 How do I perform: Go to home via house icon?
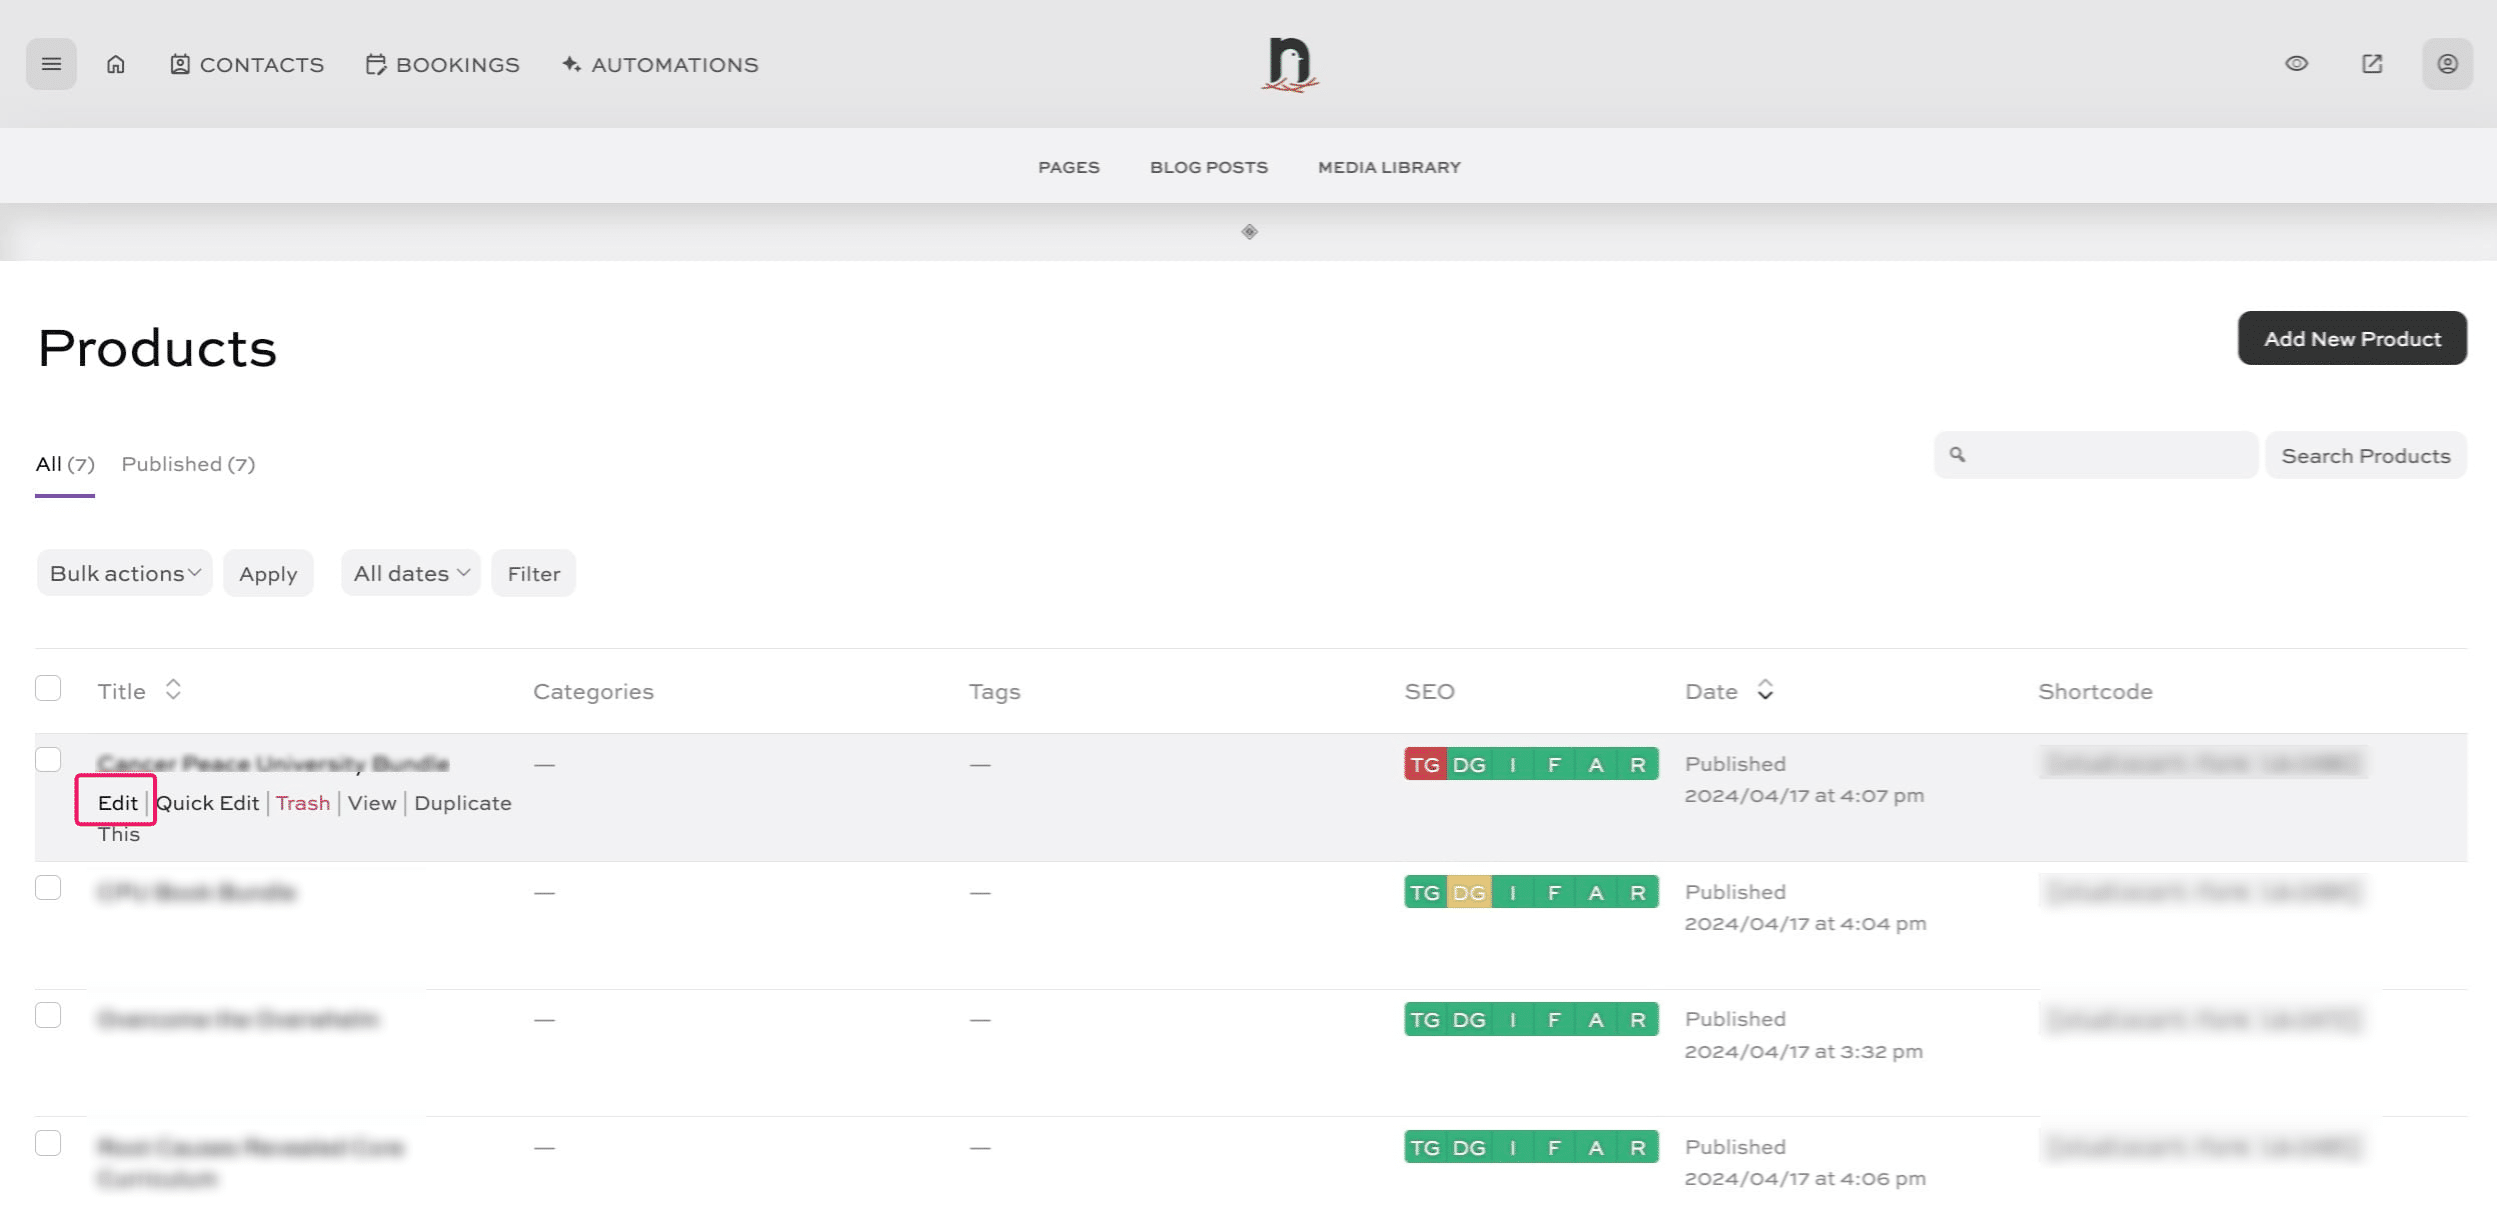pos(116,64)
